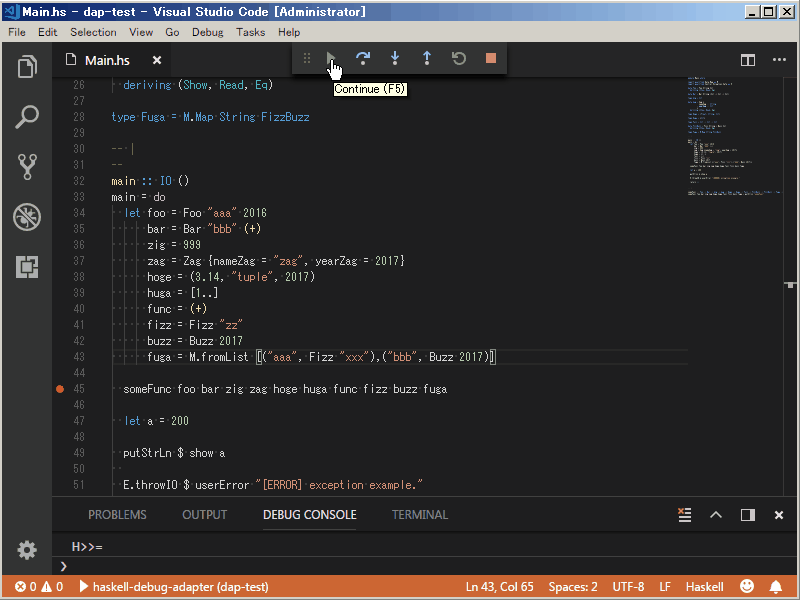Image resolution: width=800 pixels, height=600 pixels.
Task: Stop the debug session
Action: click(491, 58)
